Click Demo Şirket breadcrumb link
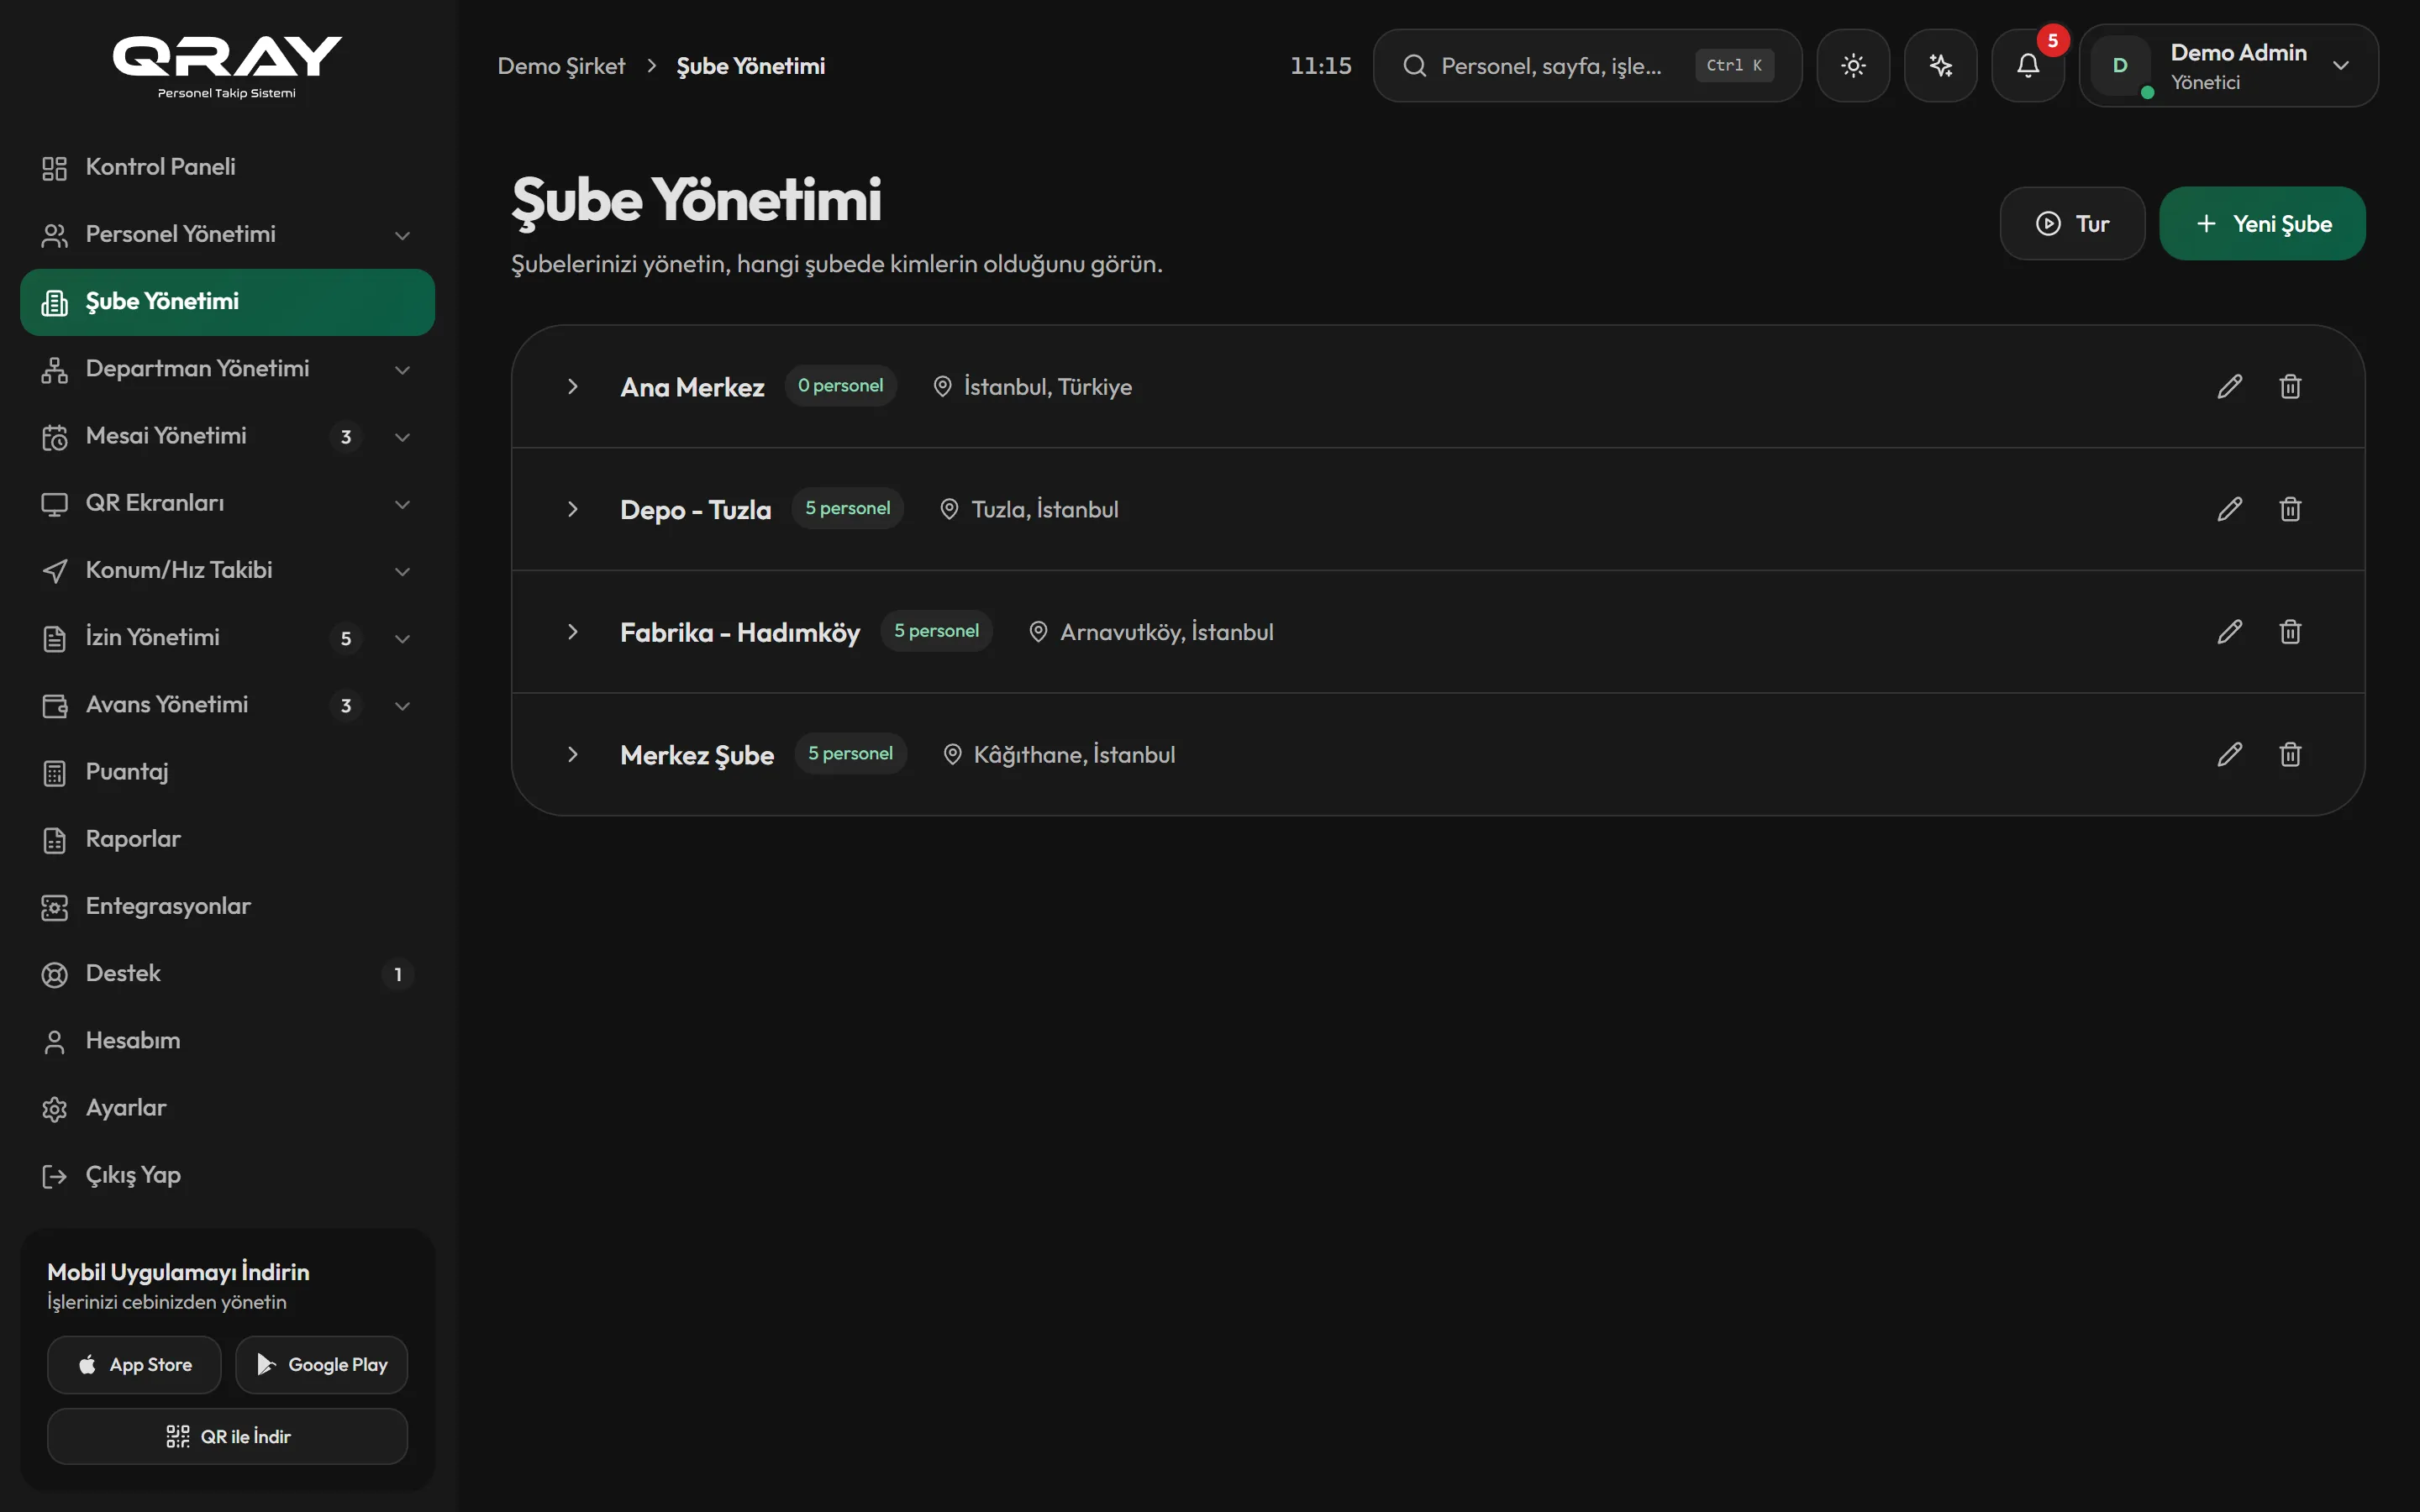 click(x=561, y=66)
